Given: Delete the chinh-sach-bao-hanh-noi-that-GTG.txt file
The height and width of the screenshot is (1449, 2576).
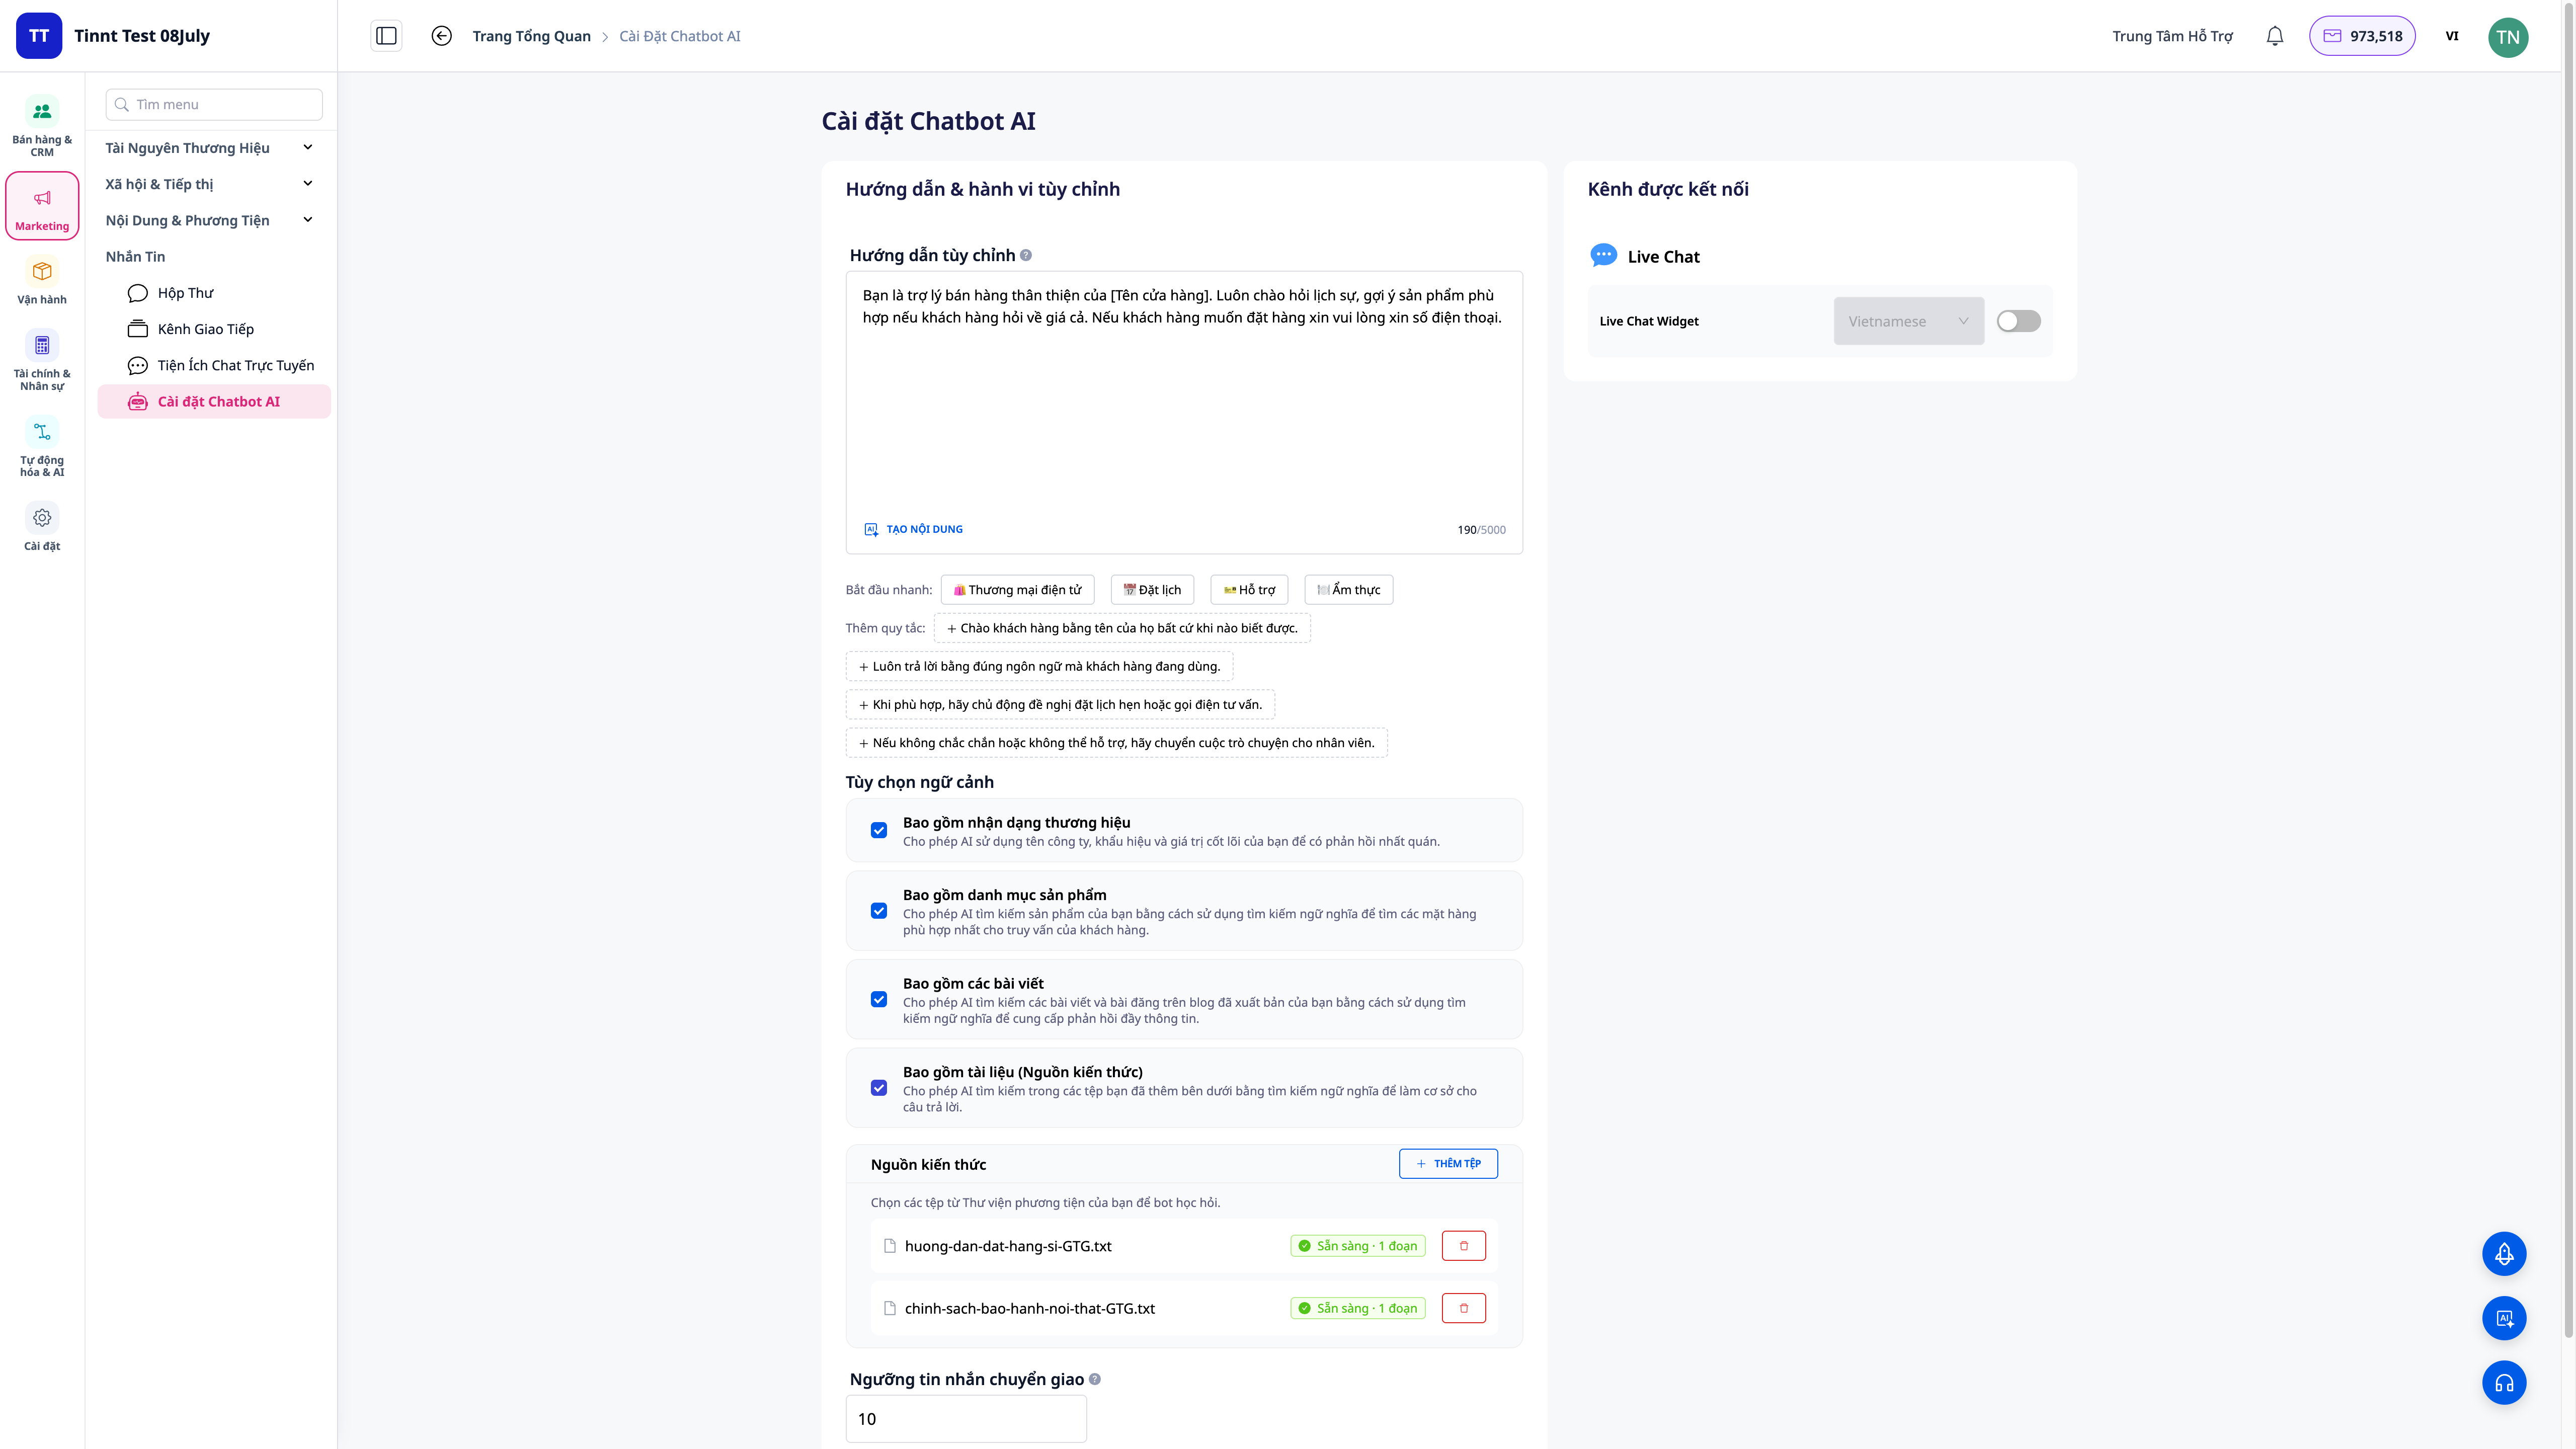Looking at the screenshot, I should (1464, 1308).
